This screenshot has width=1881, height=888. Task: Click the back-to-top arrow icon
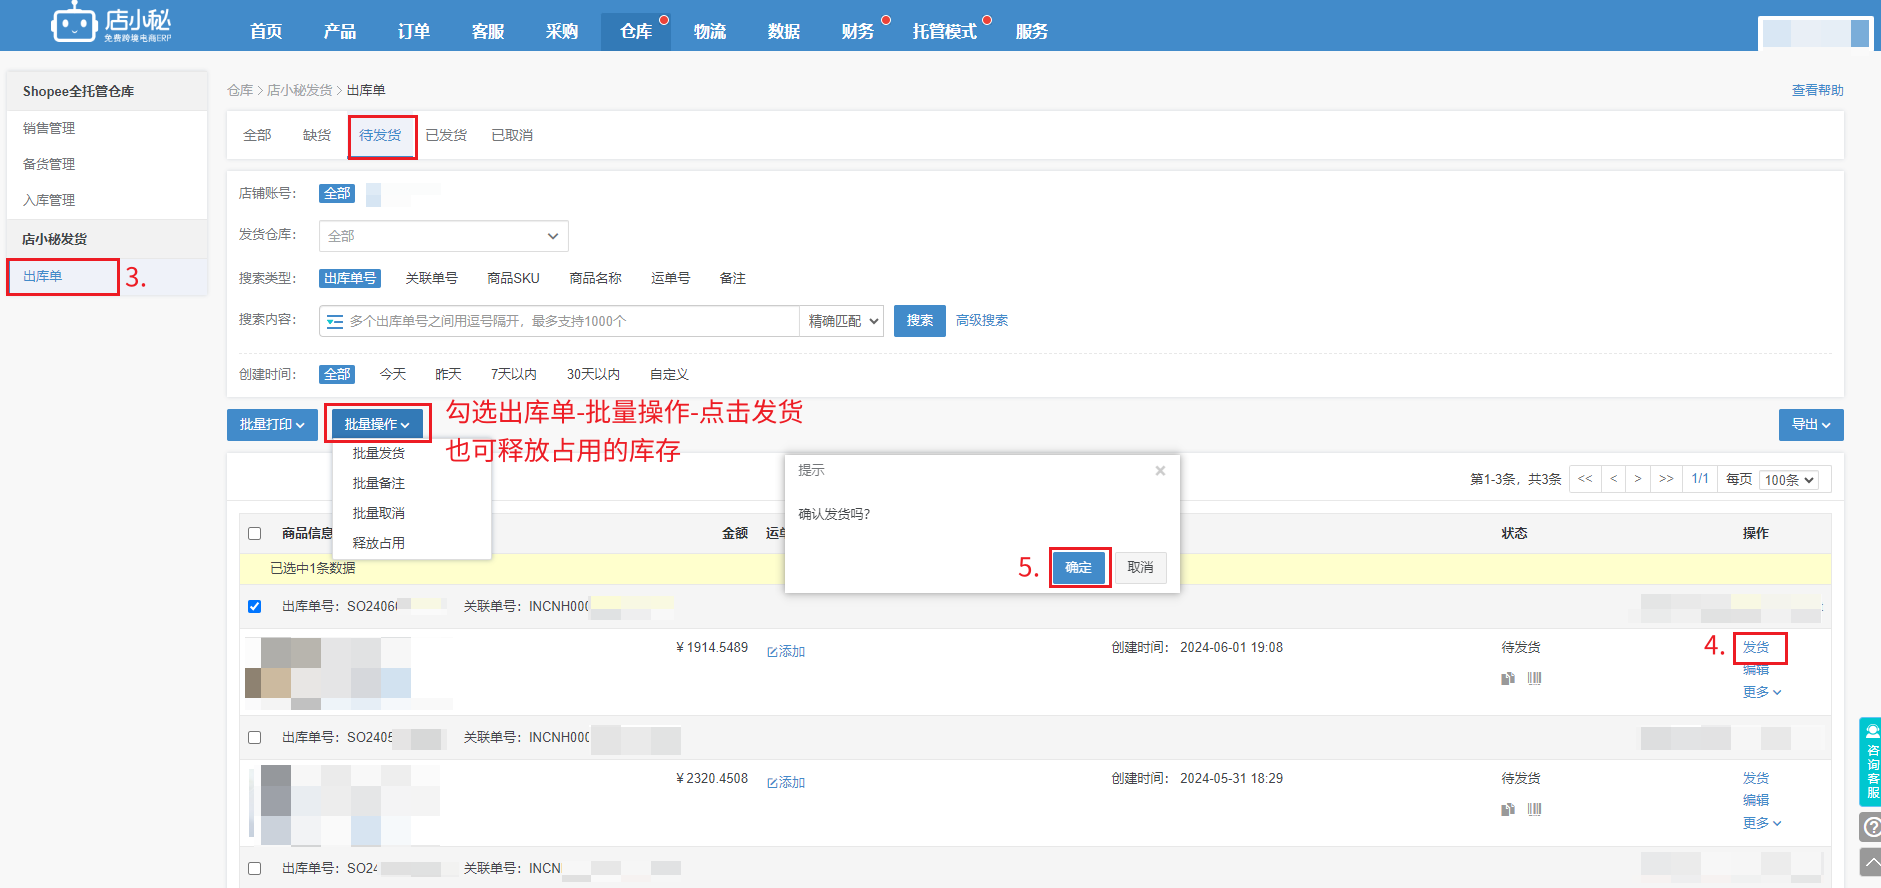click(1870, 862)
